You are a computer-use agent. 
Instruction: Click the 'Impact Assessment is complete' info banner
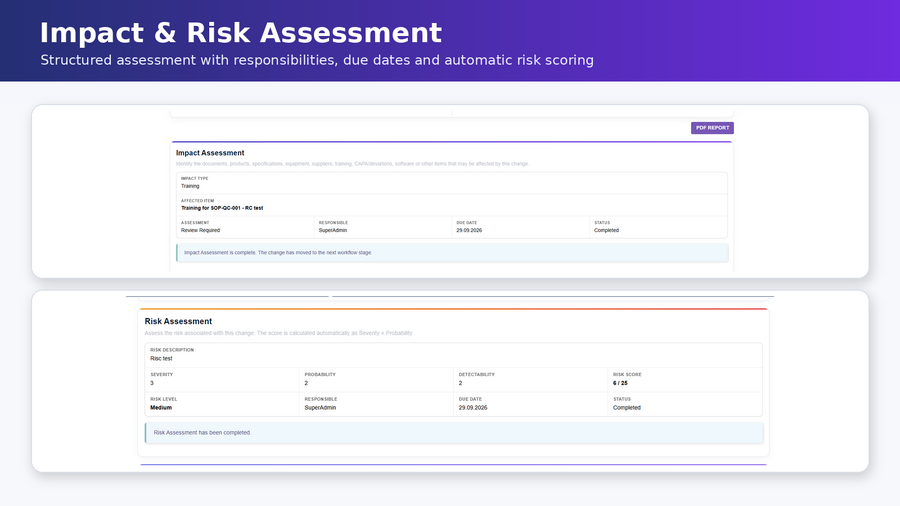(452, 252)
